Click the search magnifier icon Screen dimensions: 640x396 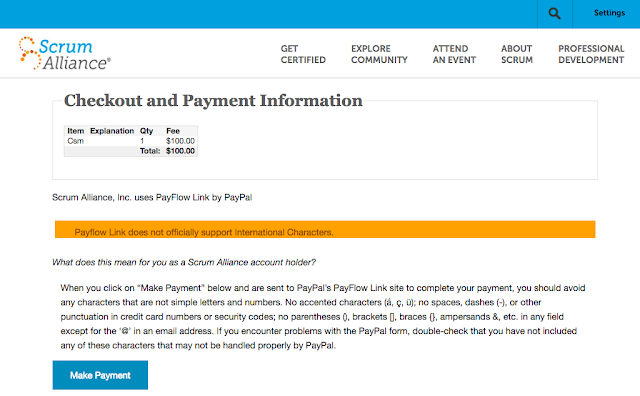click(x=554, y=13)
